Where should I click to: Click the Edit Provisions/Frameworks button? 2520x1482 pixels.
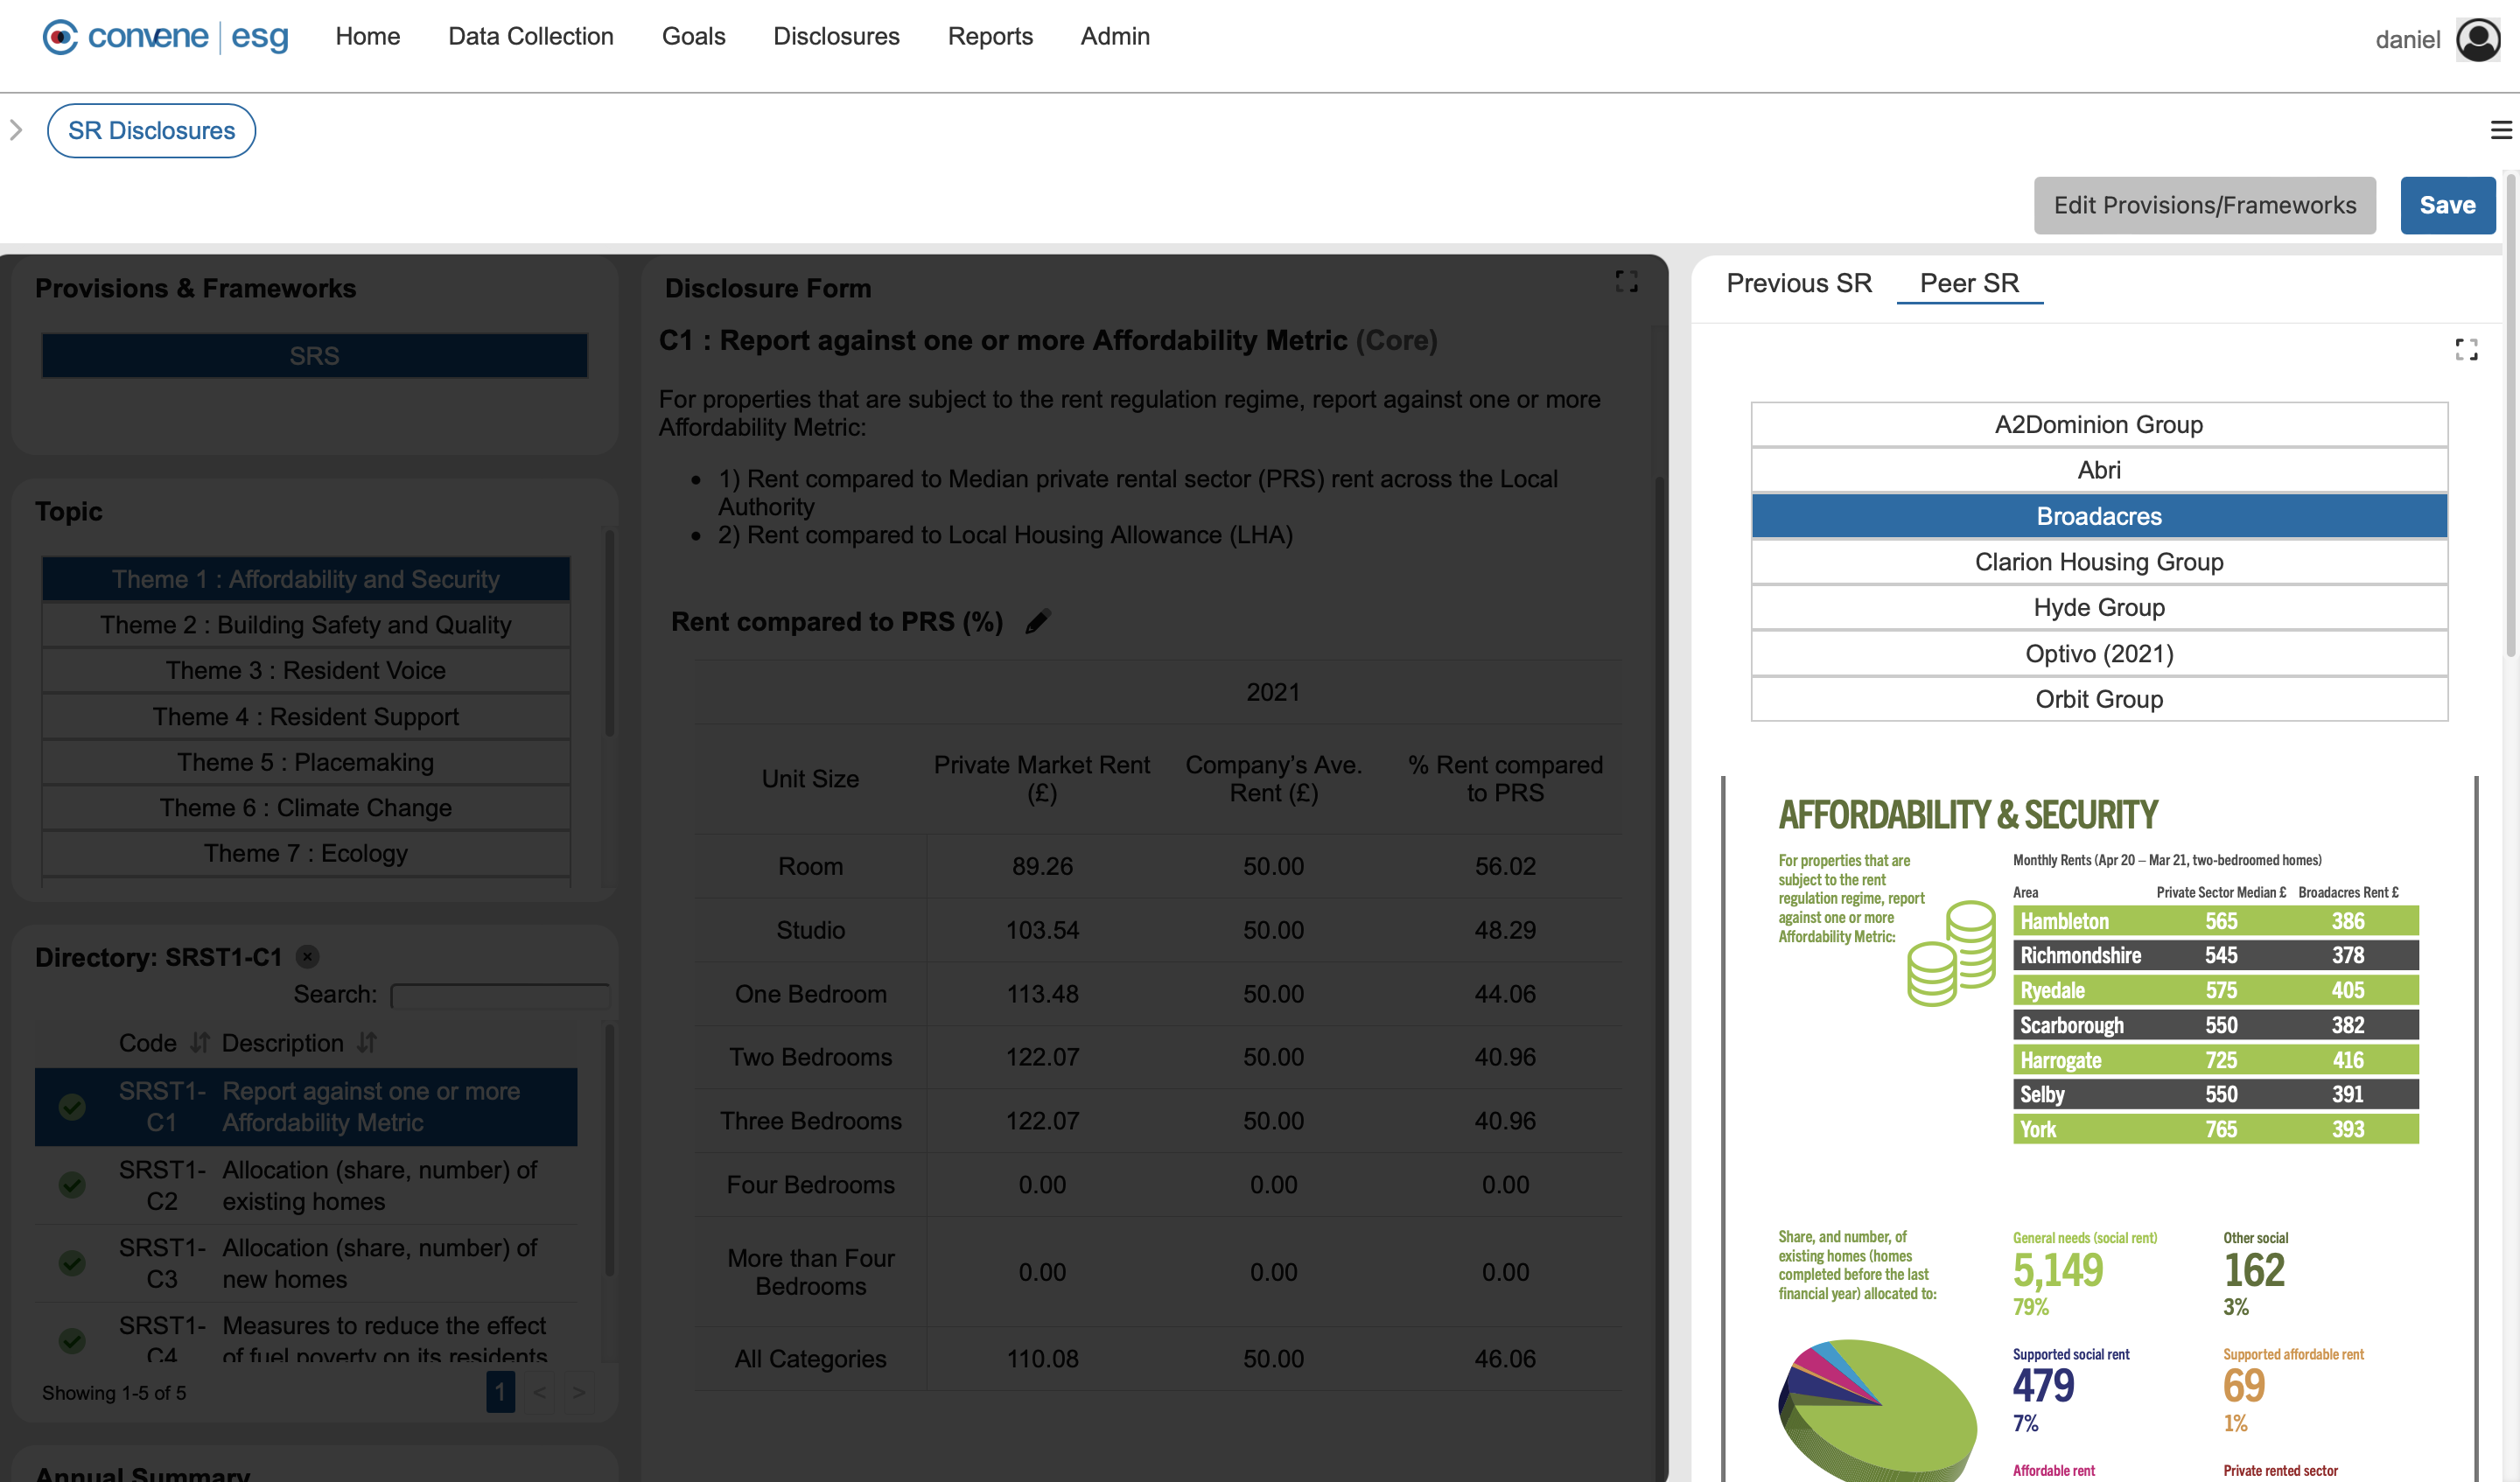tap(2204, 205)
